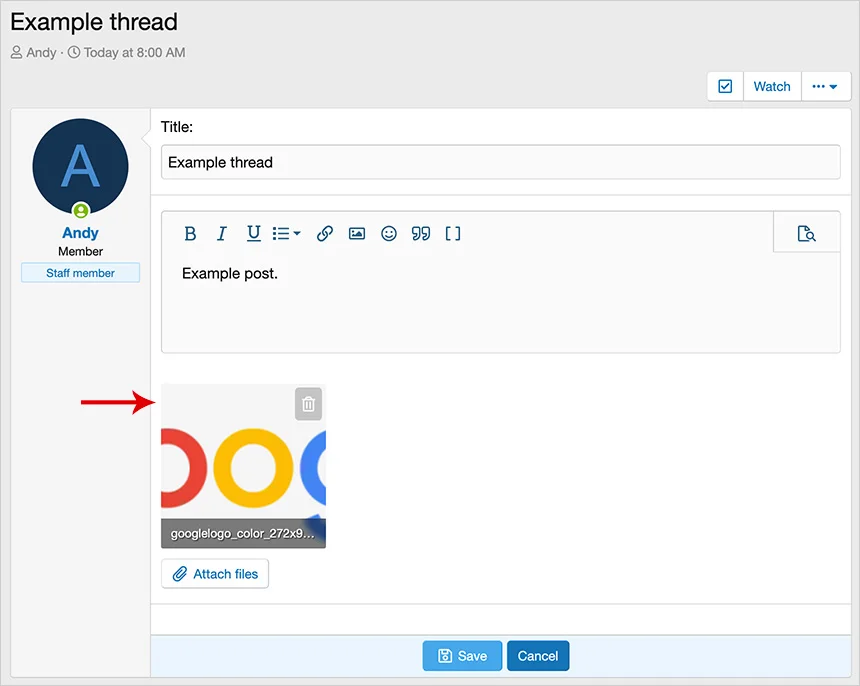Image resolution: width=860 pixels, height=686 pixels.
Task: Click the Watch thread button
Action: pos(771,87)
